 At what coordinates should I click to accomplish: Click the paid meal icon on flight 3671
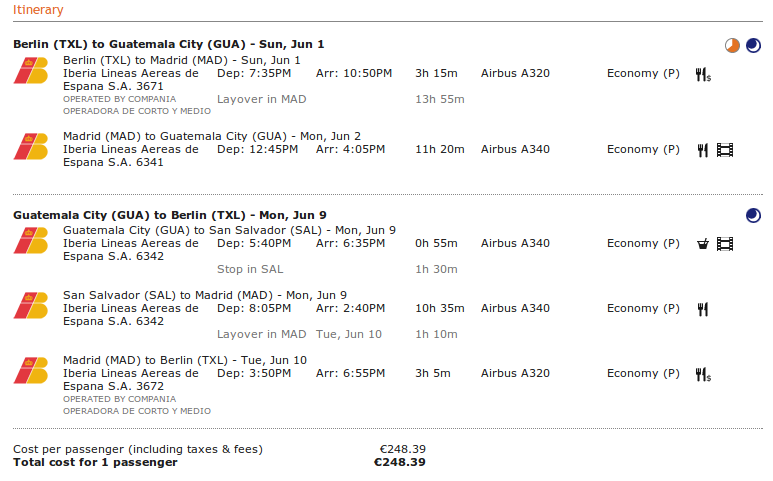click(703, 75)
